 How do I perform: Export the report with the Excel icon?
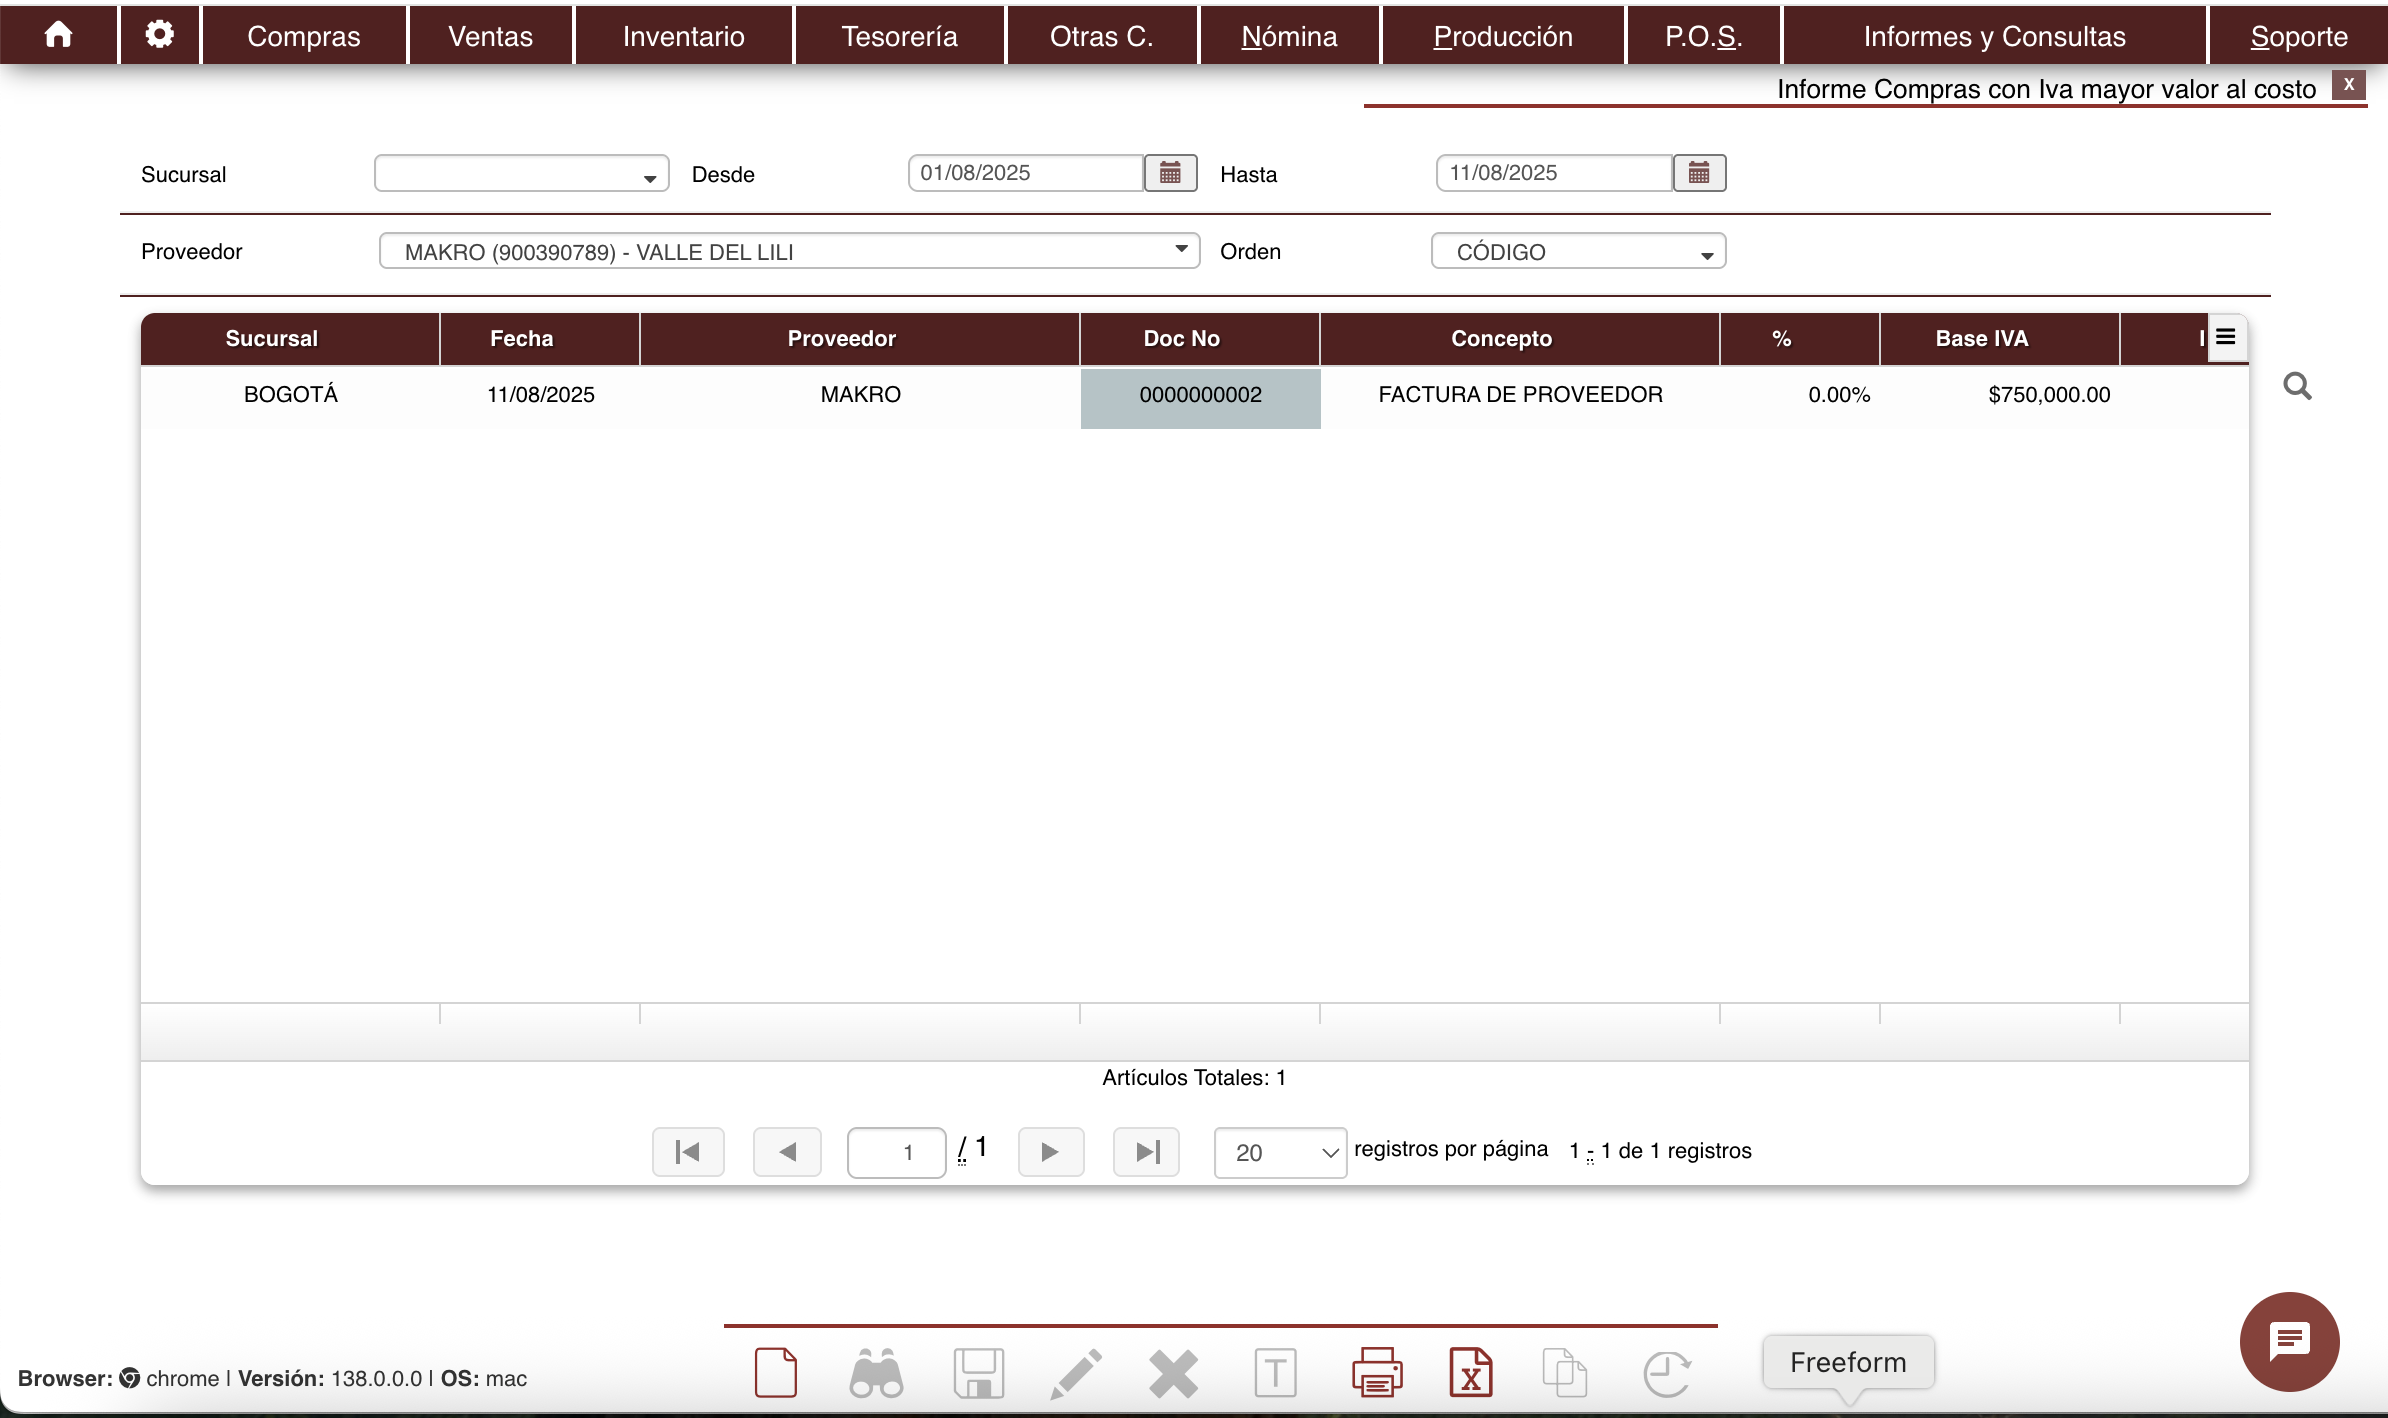(1470, 1373)
